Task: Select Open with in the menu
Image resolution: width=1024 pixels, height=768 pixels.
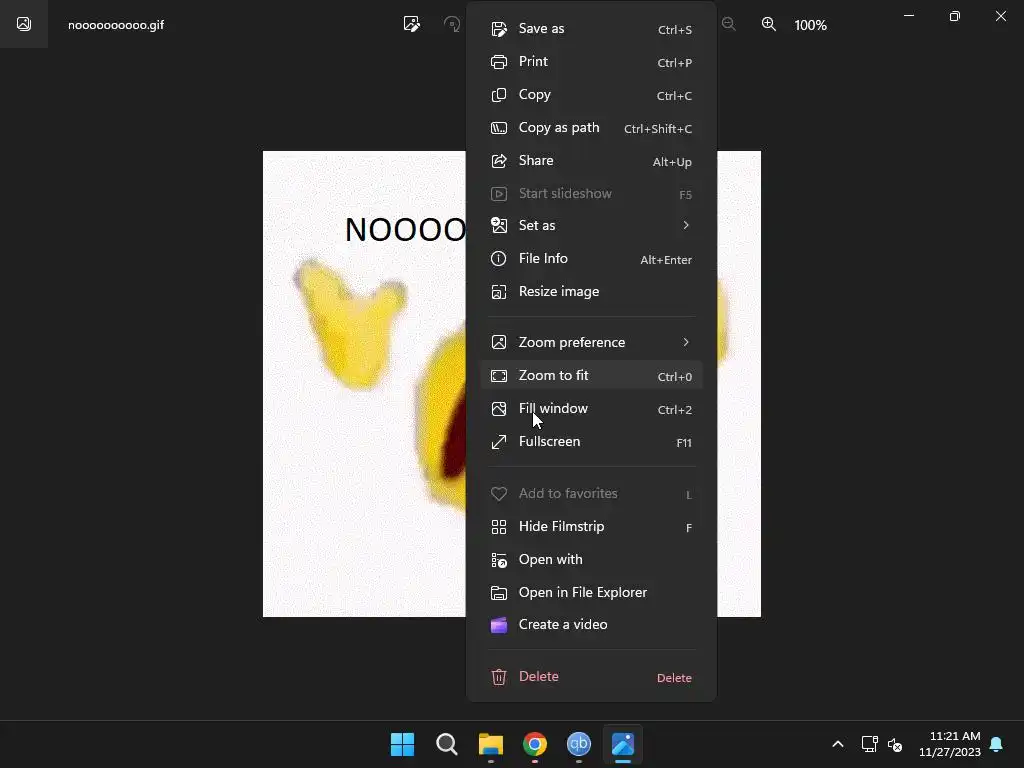Action: (x=591, y=560)
